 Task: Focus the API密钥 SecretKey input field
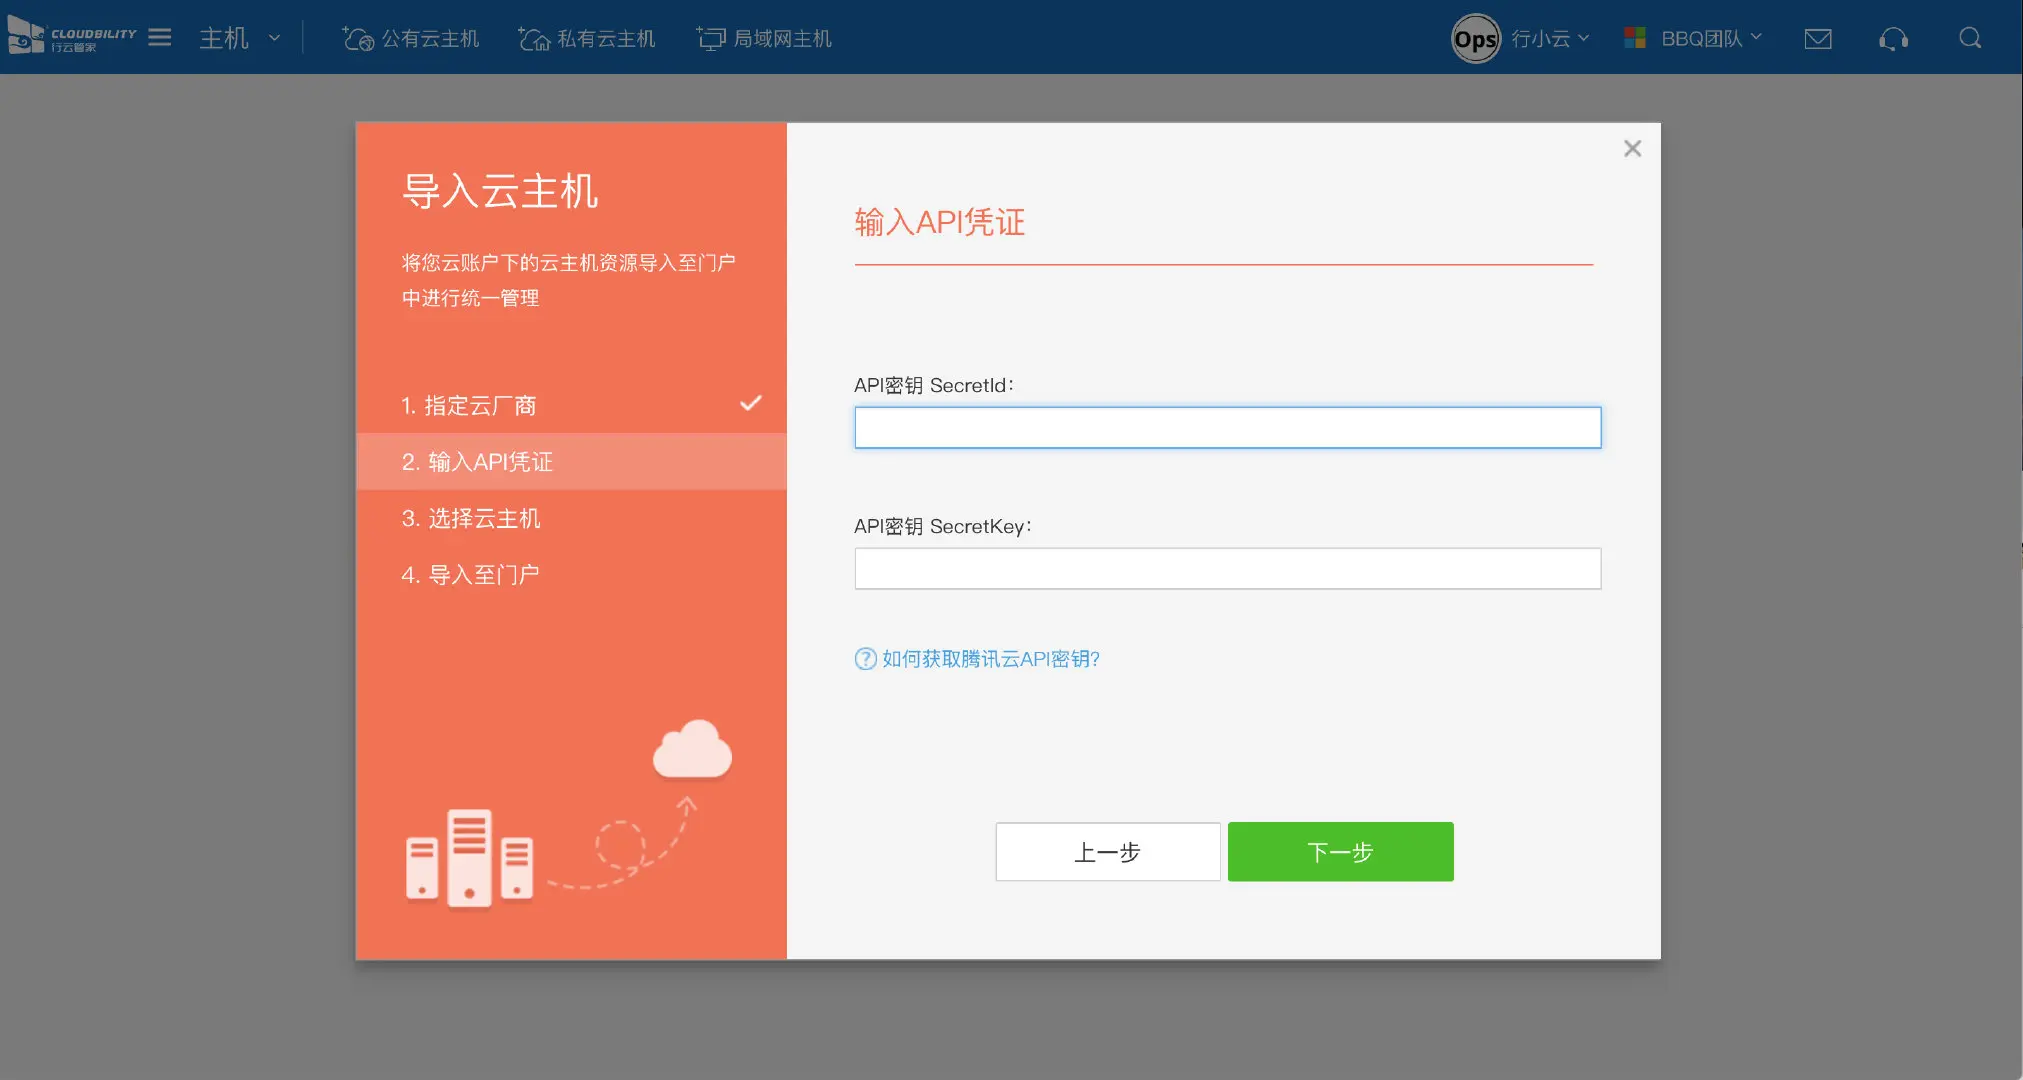pos(1227,569)
